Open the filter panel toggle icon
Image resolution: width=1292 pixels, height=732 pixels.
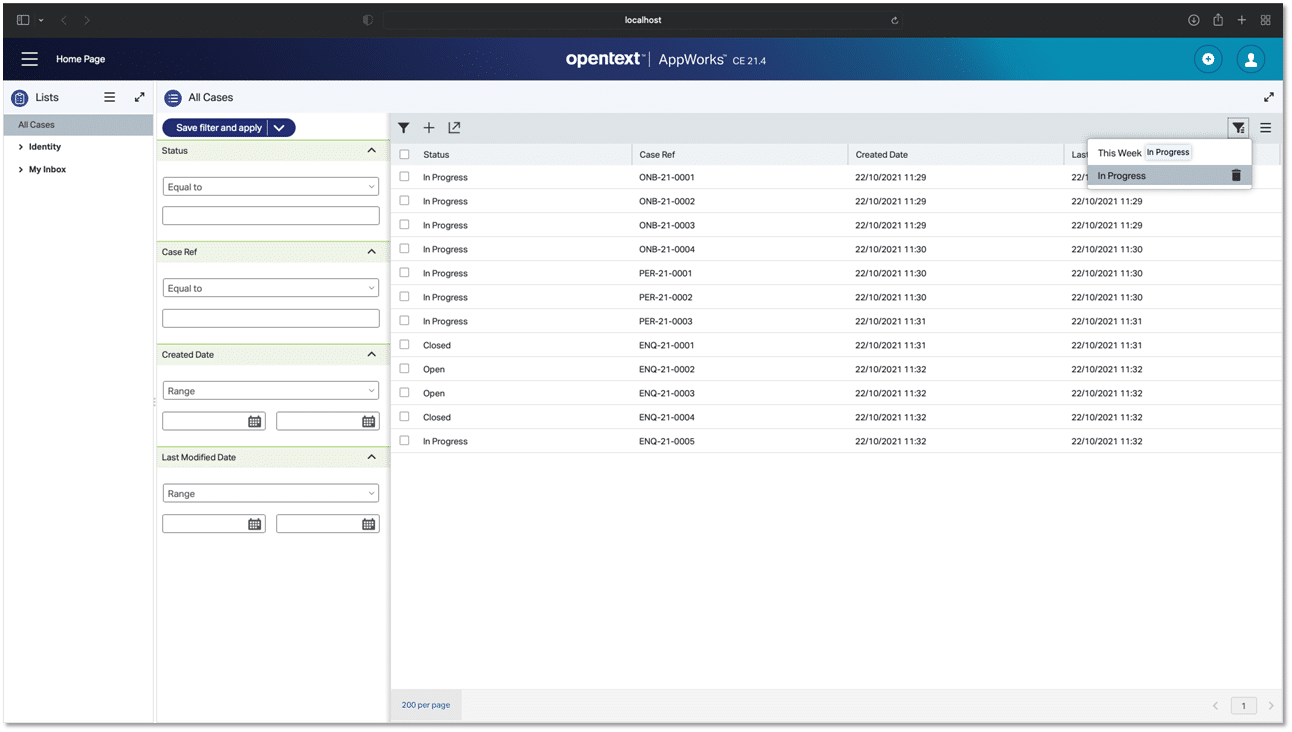404,128
